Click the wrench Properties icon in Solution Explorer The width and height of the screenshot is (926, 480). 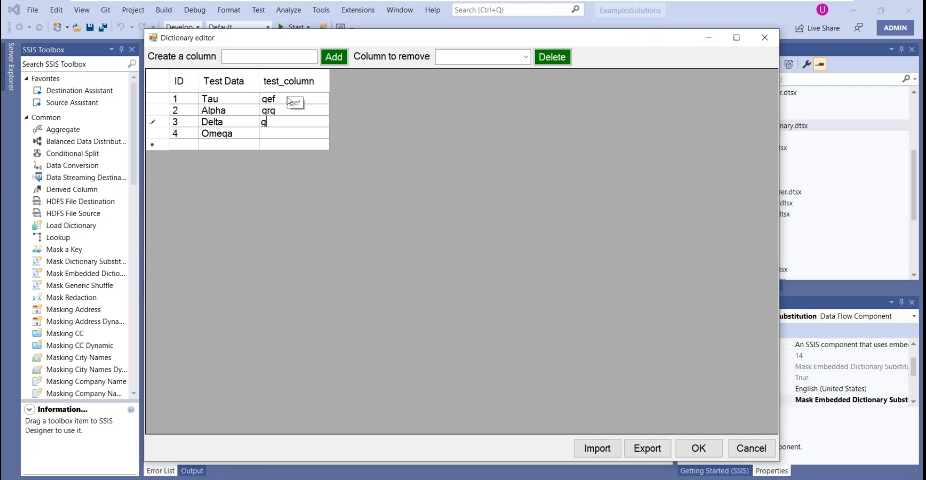[806, 64]
